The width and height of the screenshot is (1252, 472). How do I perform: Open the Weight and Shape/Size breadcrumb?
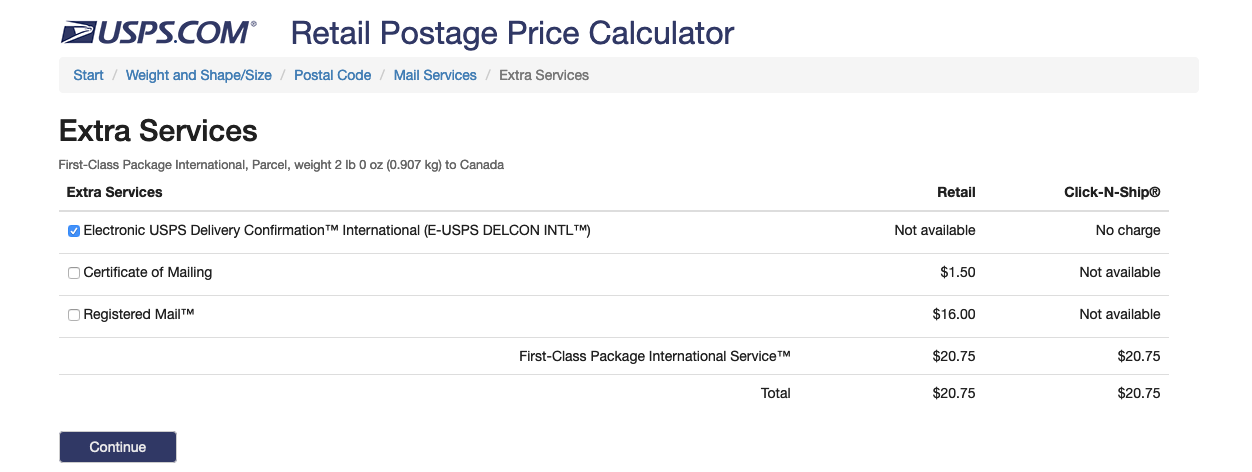[x=198, y=75]
